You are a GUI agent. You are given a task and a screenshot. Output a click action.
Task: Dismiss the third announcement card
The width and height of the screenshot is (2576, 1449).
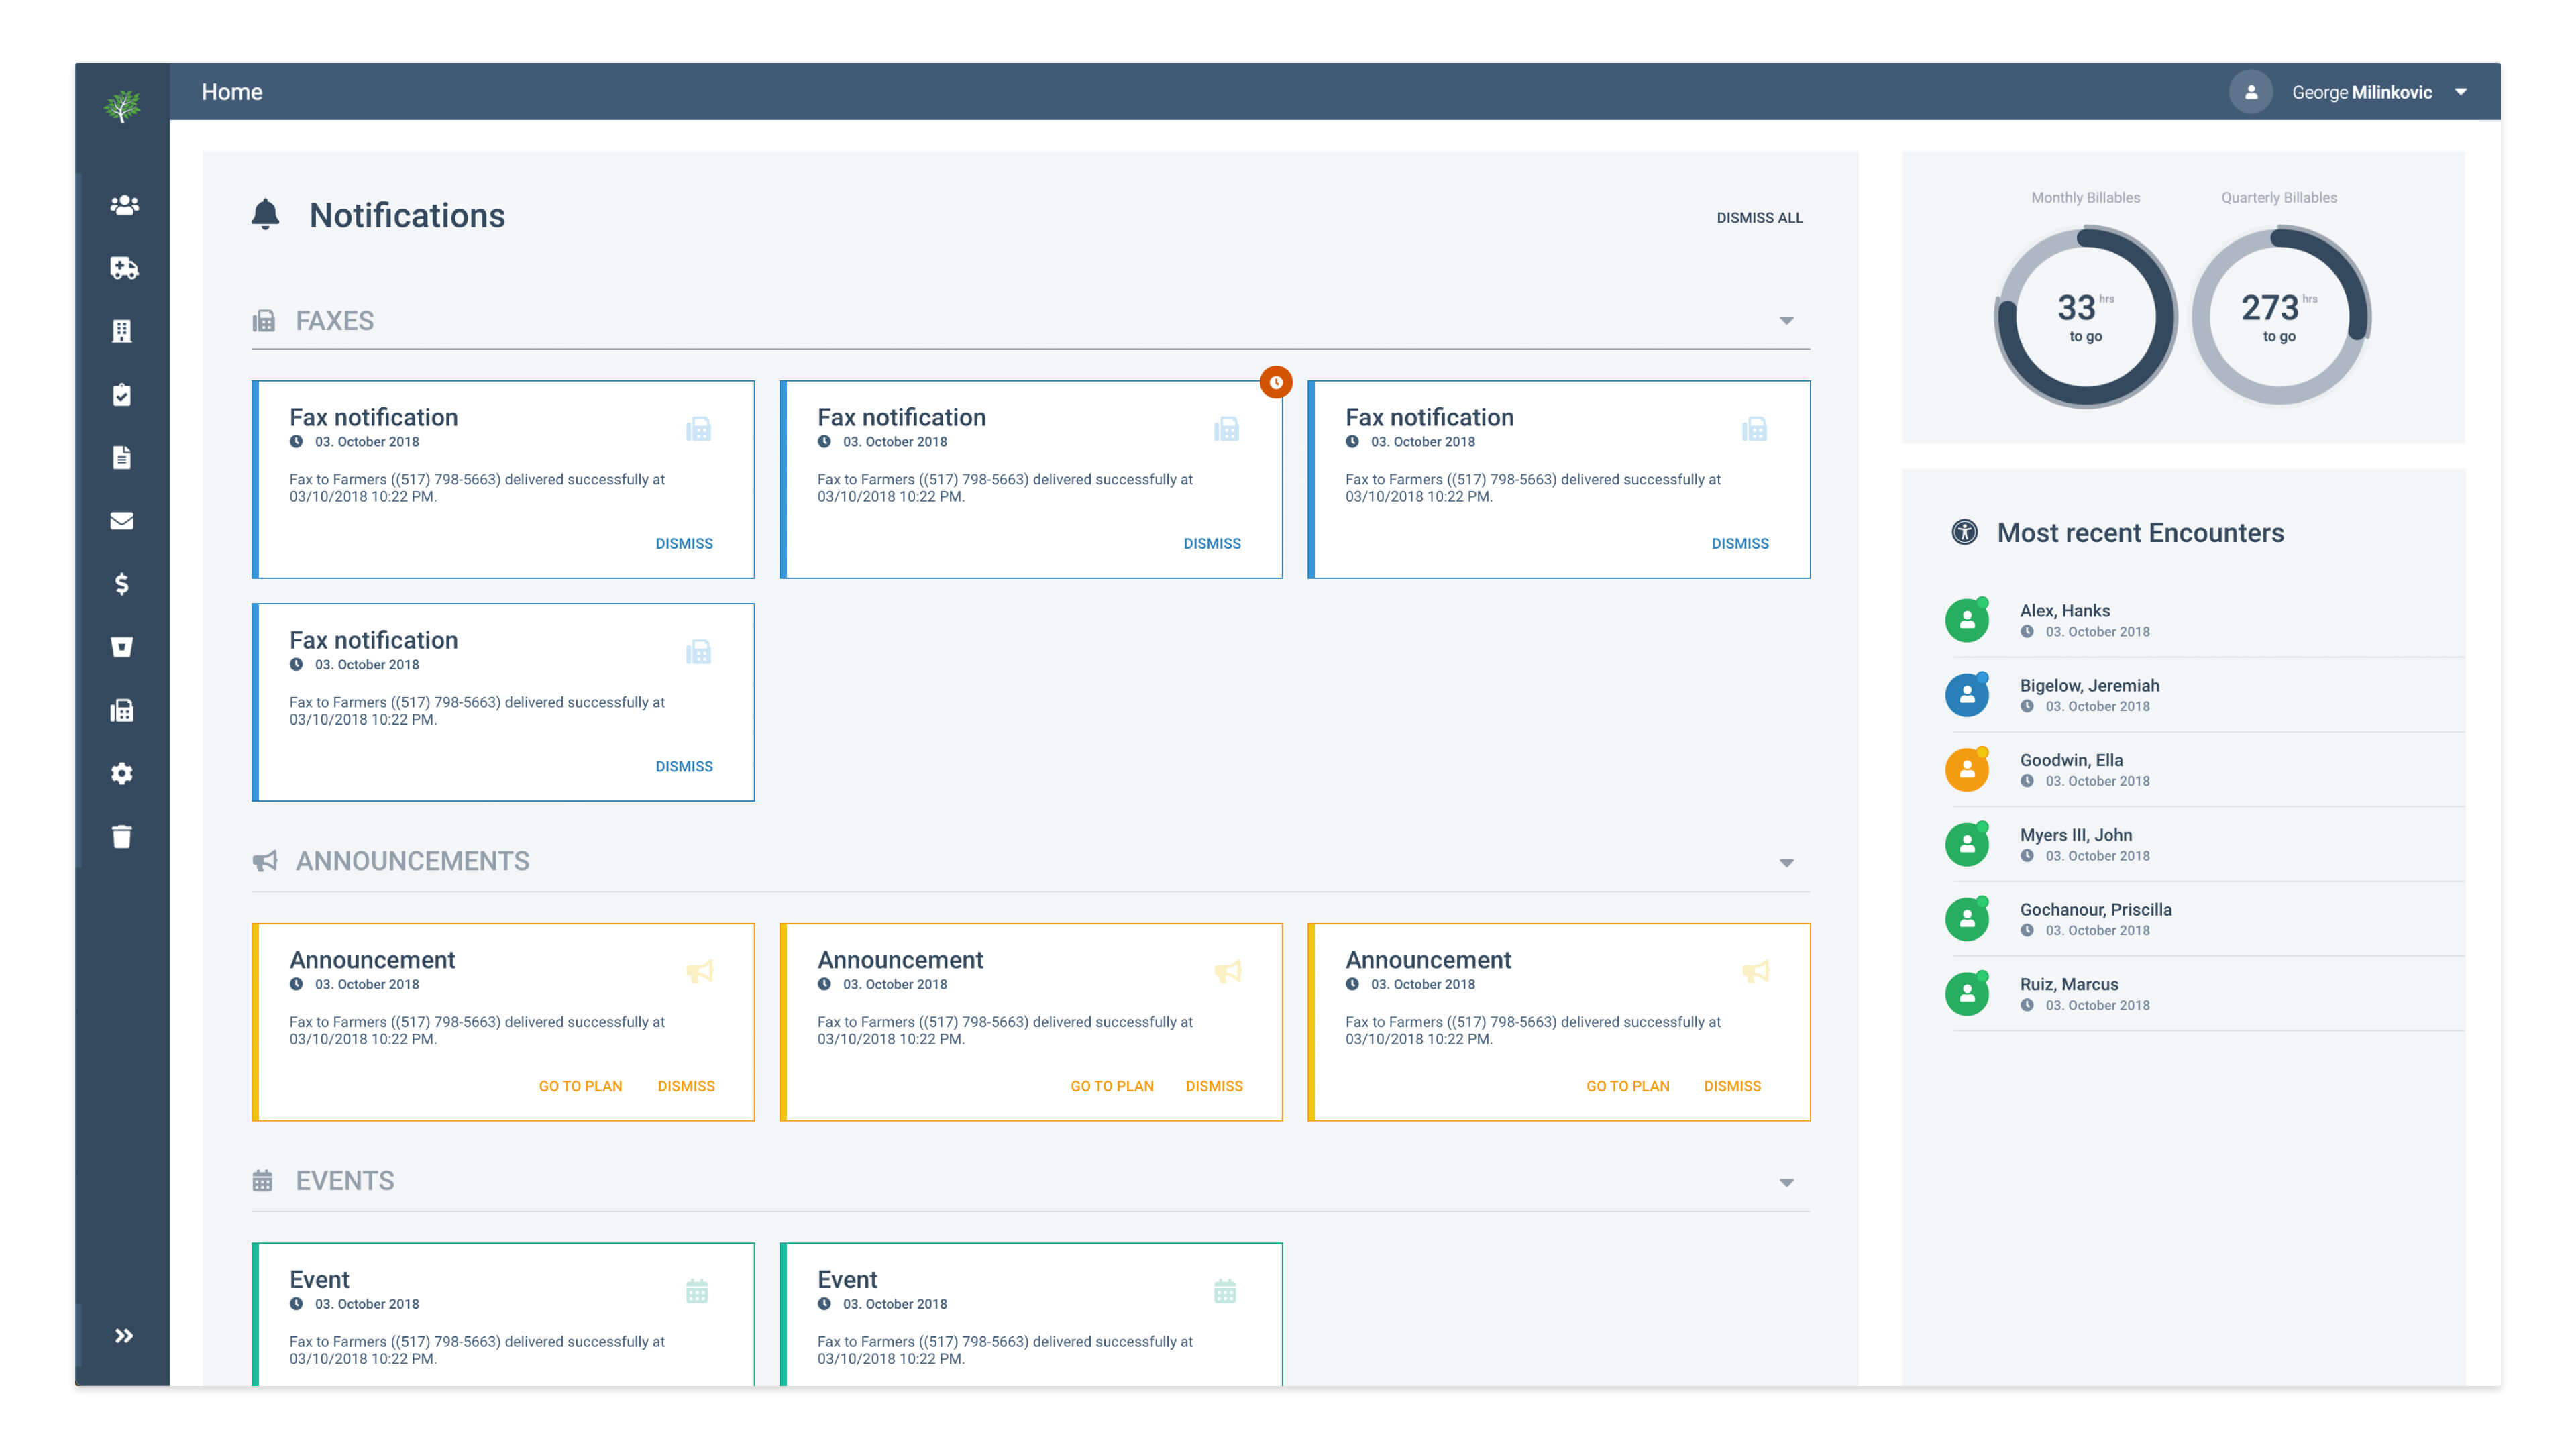1732,1087
